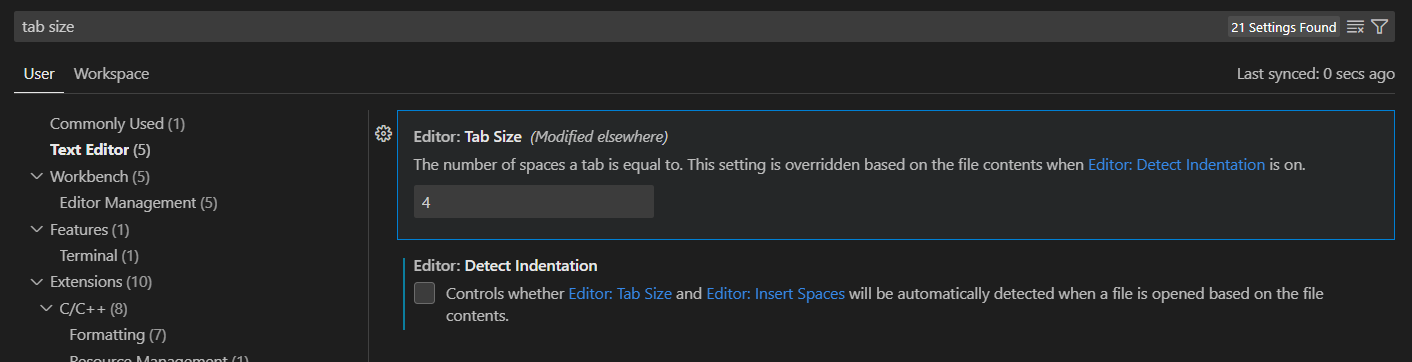This screenshot has height=362, width=1412.
Task: Open the Editor: Insert Spaces link
Action: (x=775, y=294)
